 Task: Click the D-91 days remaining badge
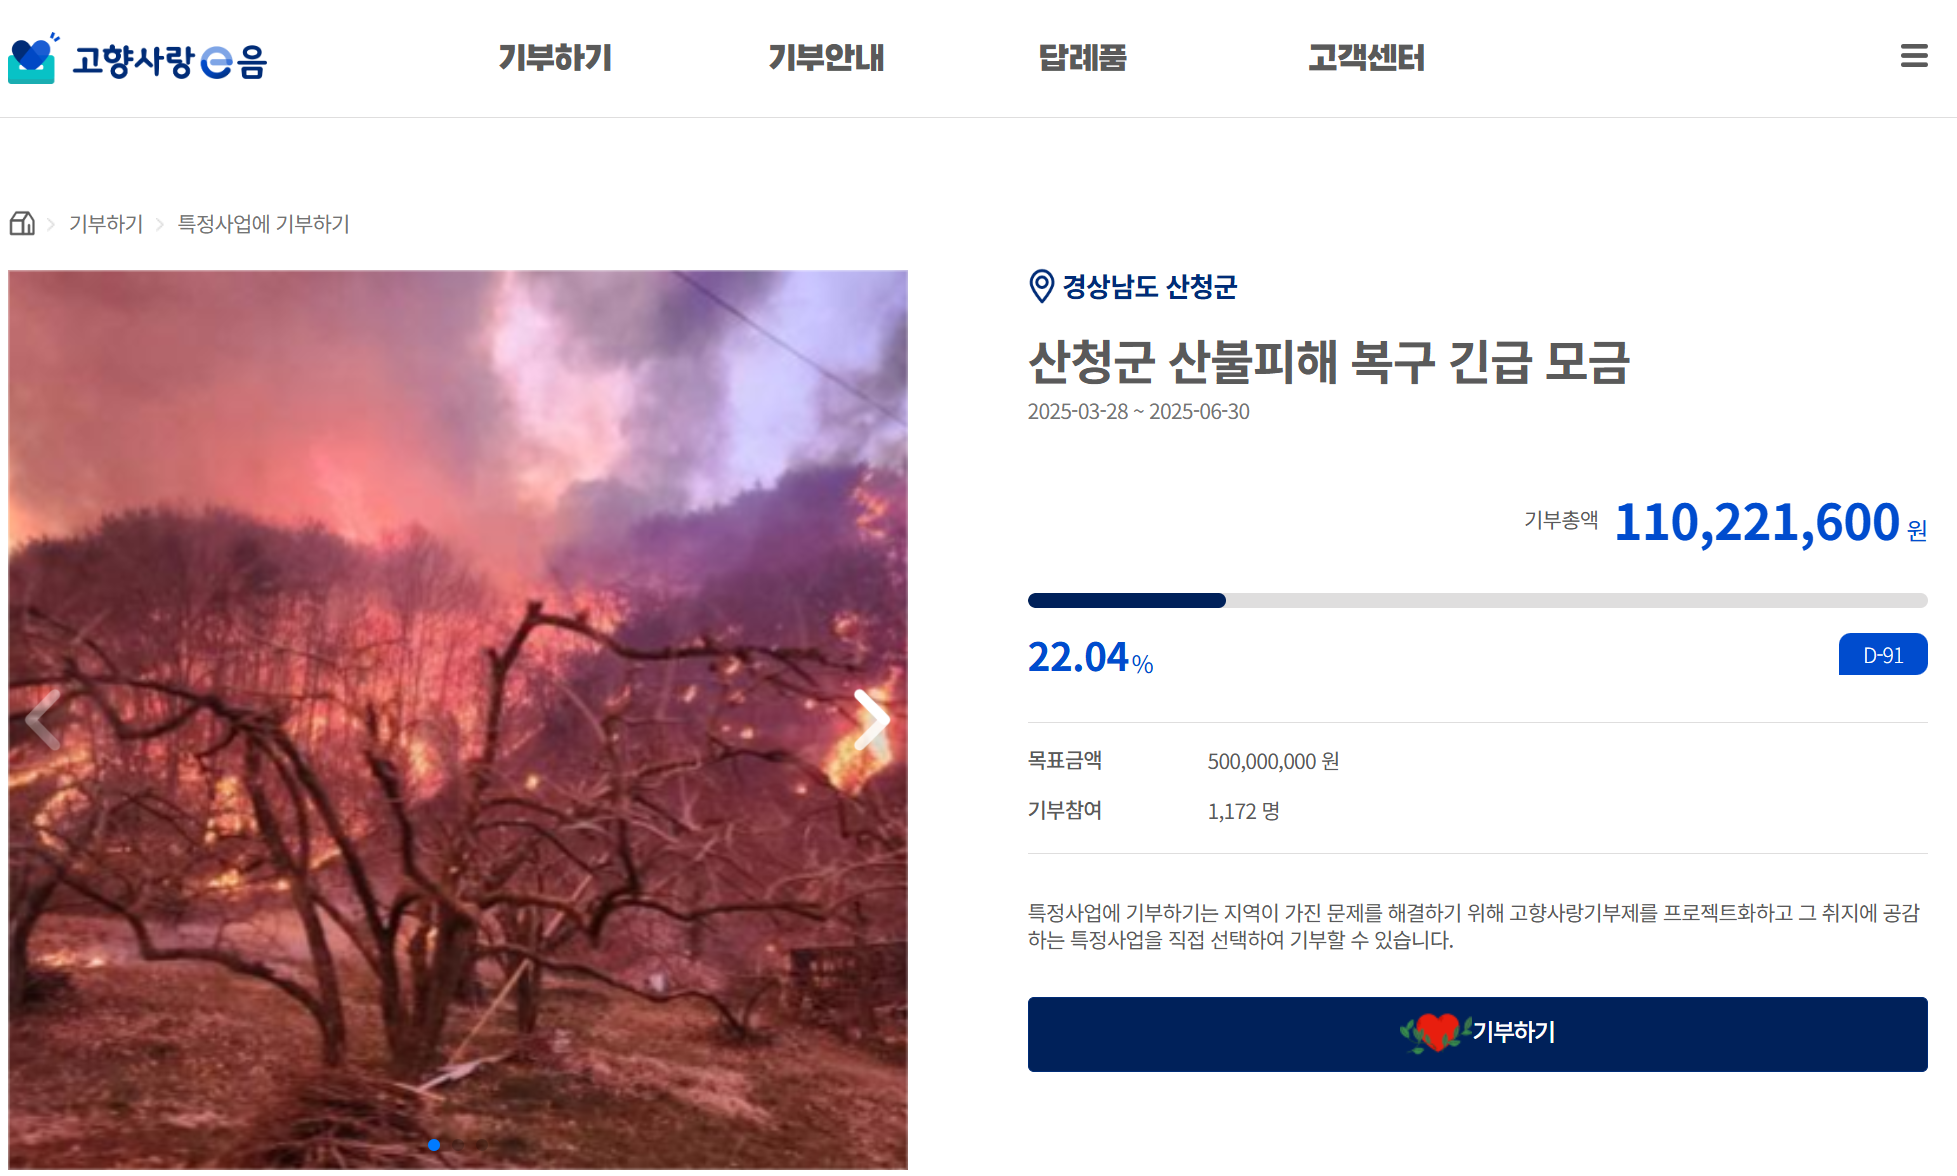click(x=1882, y=655)
